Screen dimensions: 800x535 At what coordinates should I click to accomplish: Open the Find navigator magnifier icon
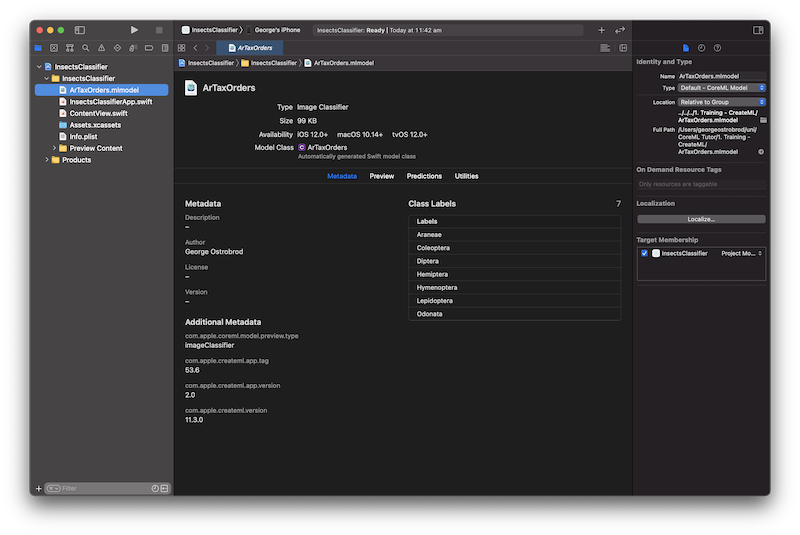[85, 47]
